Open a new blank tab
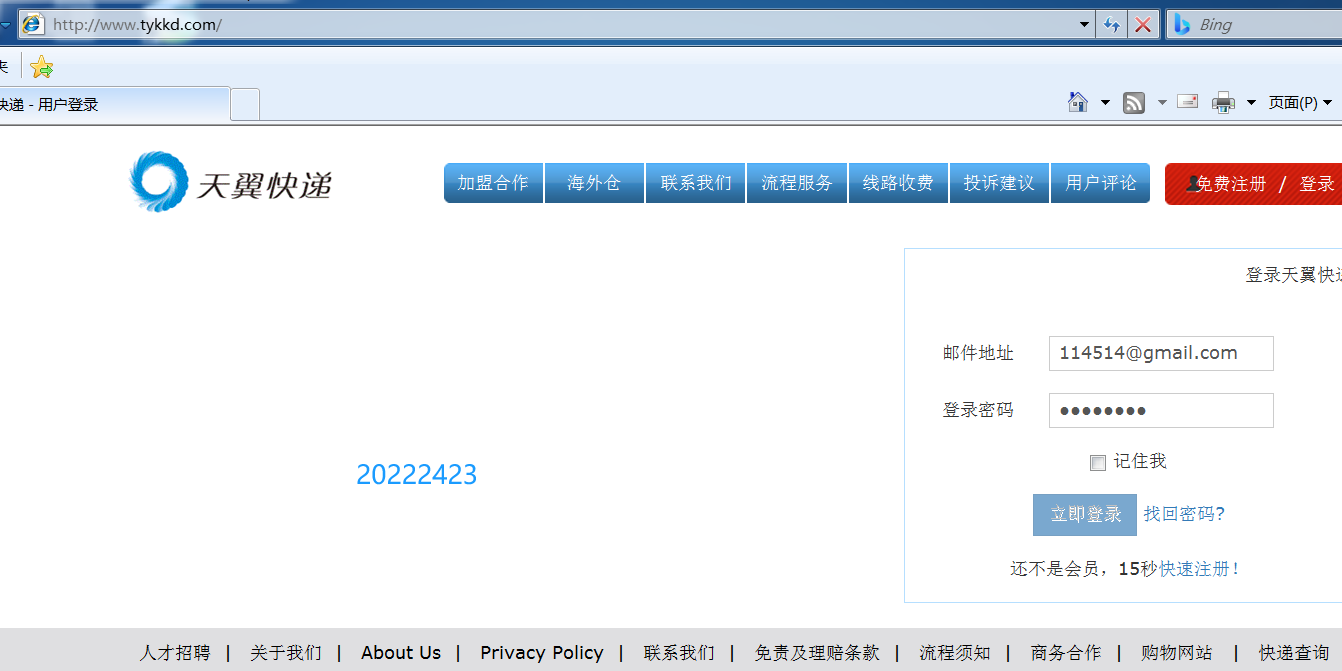1342x671 pixels. click(x=245, y=104)
